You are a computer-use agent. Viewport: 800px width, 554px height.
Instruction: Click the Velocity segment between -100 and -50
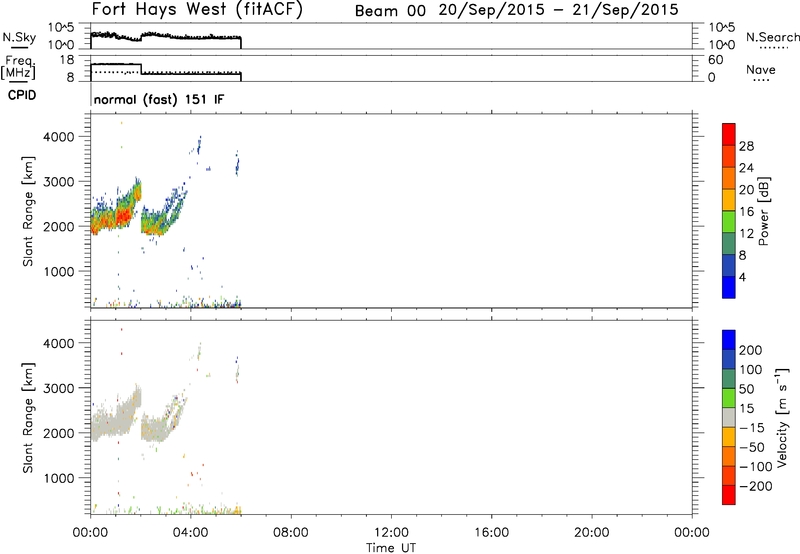pyautogui.click(x=729, y=456)
